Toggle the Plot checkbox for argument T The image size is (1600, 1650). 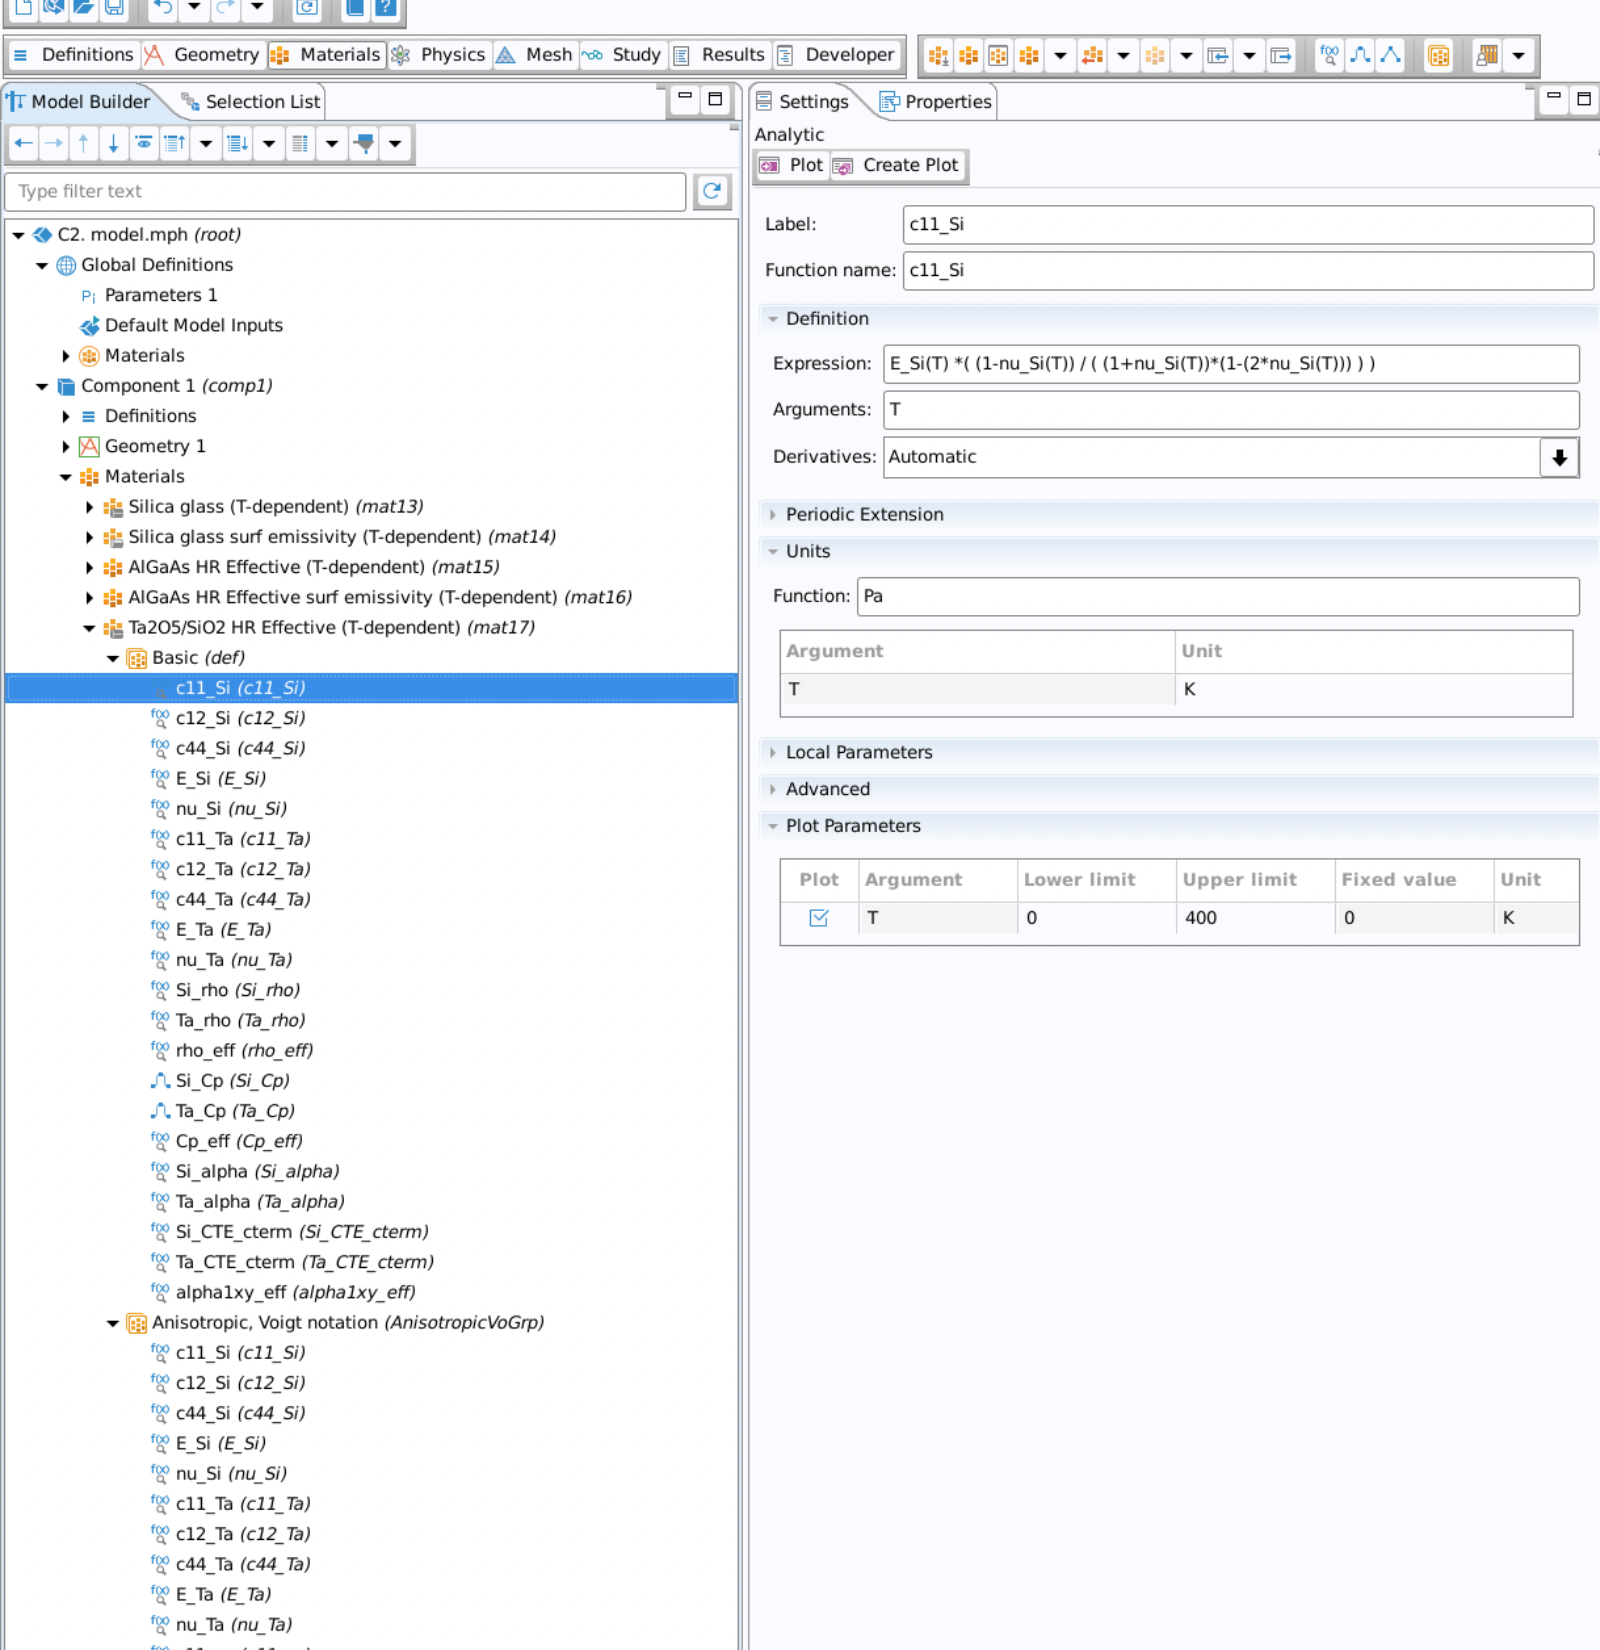click(x=818, y=917)
